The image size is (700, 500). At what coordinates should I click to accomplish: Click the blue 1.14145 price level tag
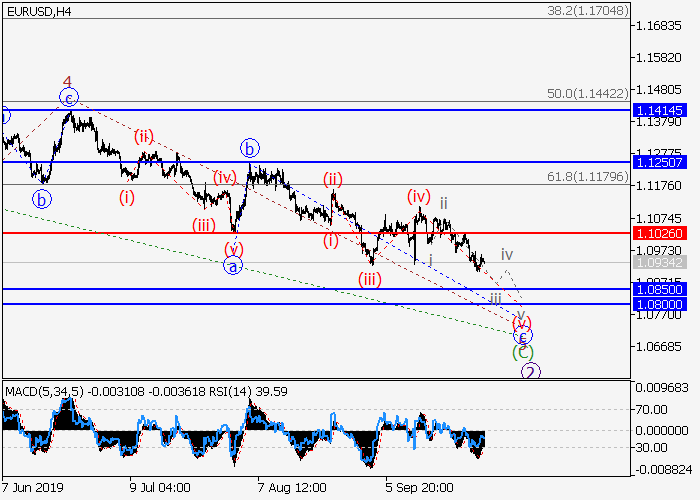coord(658,110)
